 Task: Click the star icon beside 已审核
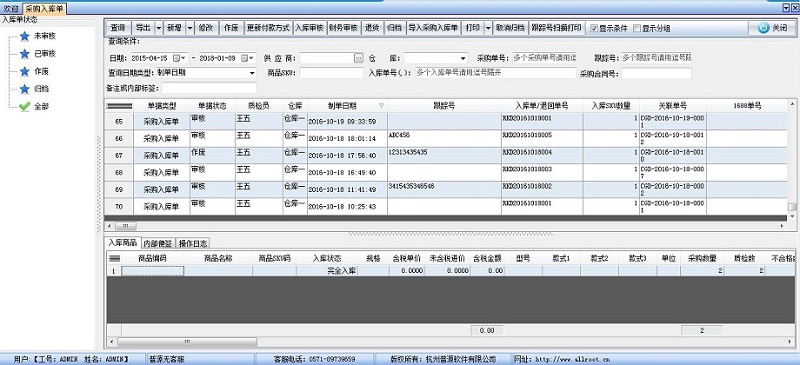tap(24, 54)
